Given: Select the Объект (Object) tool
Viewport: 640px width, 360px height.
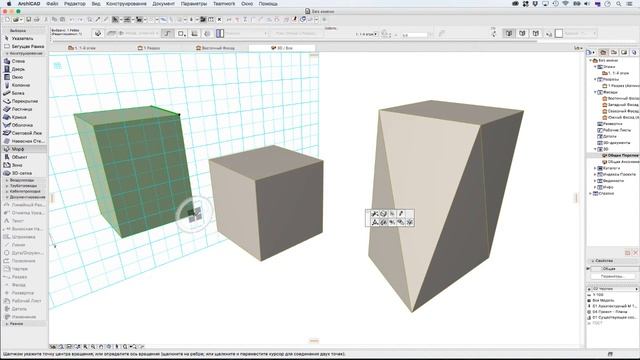Looking at the screenshot, I should (x=24, y=157).
